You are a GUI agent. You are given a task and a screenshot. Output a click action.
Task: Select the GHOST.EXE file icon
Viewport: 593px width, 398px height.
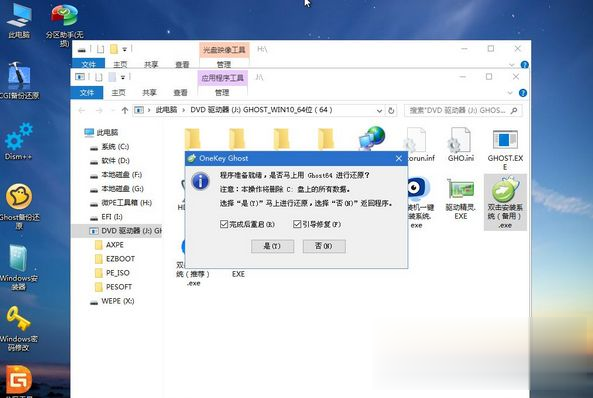click(x=505, y=150)
